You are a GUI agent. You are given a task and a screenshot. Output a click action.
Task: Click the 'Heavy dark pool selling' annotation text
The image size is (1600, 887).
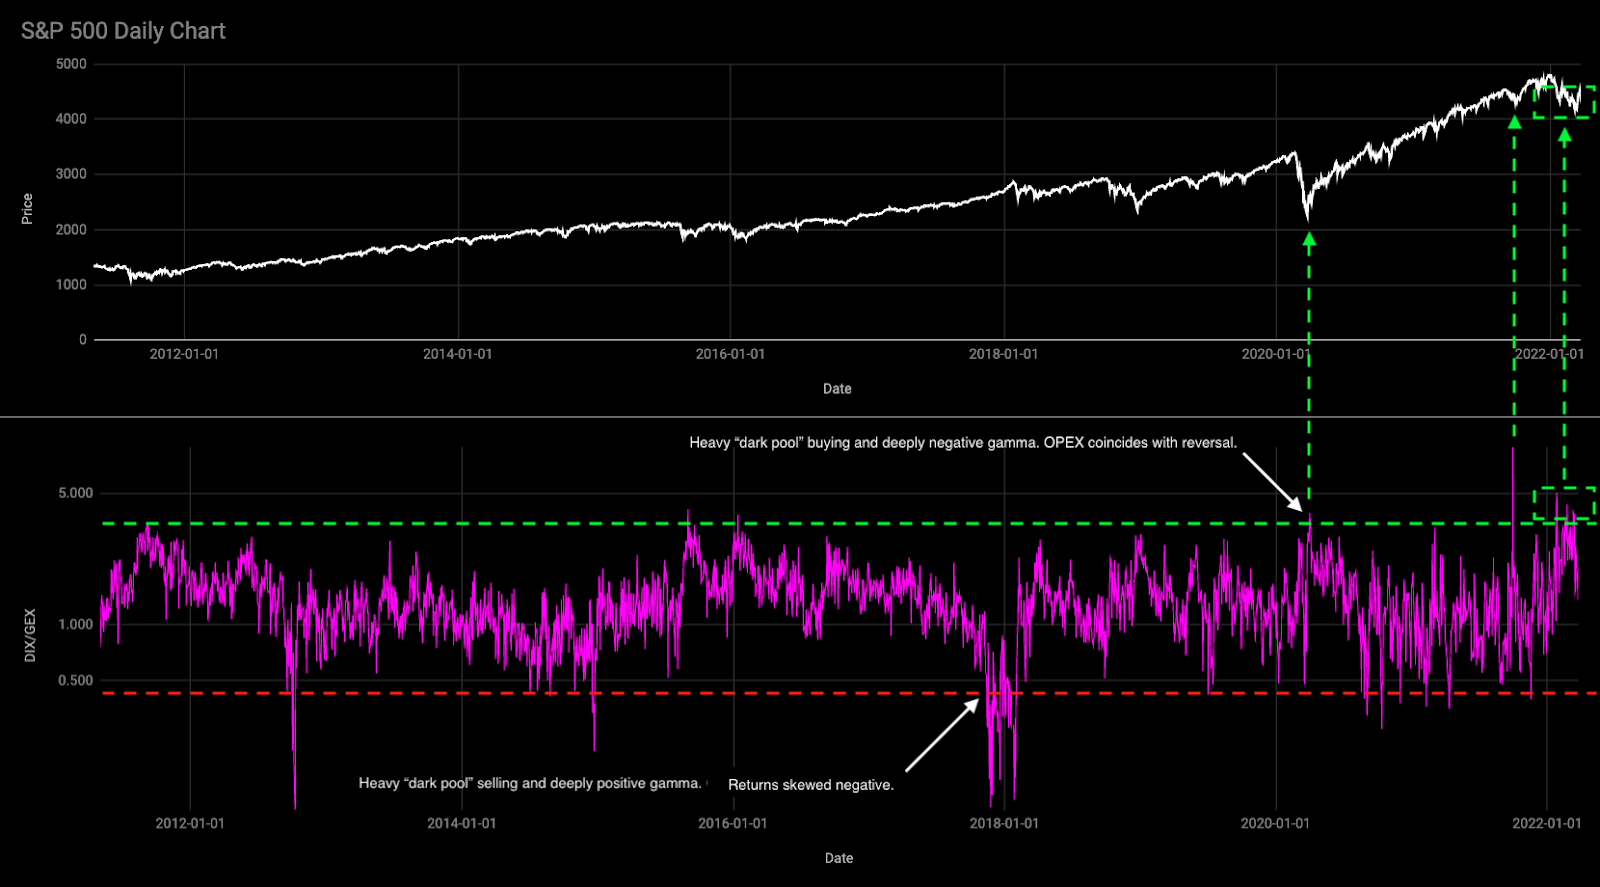point(530,783)
